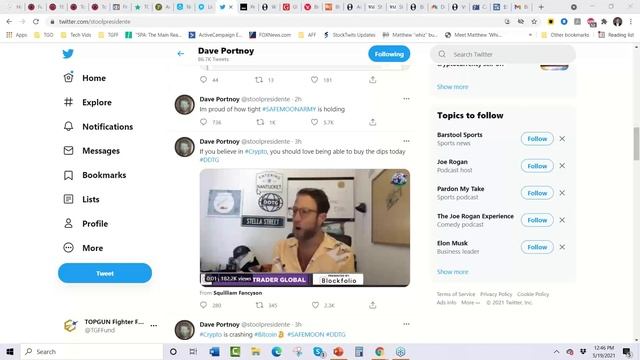
Task: Open the Squilliam Fancyson source link
Action: [238, 293]
